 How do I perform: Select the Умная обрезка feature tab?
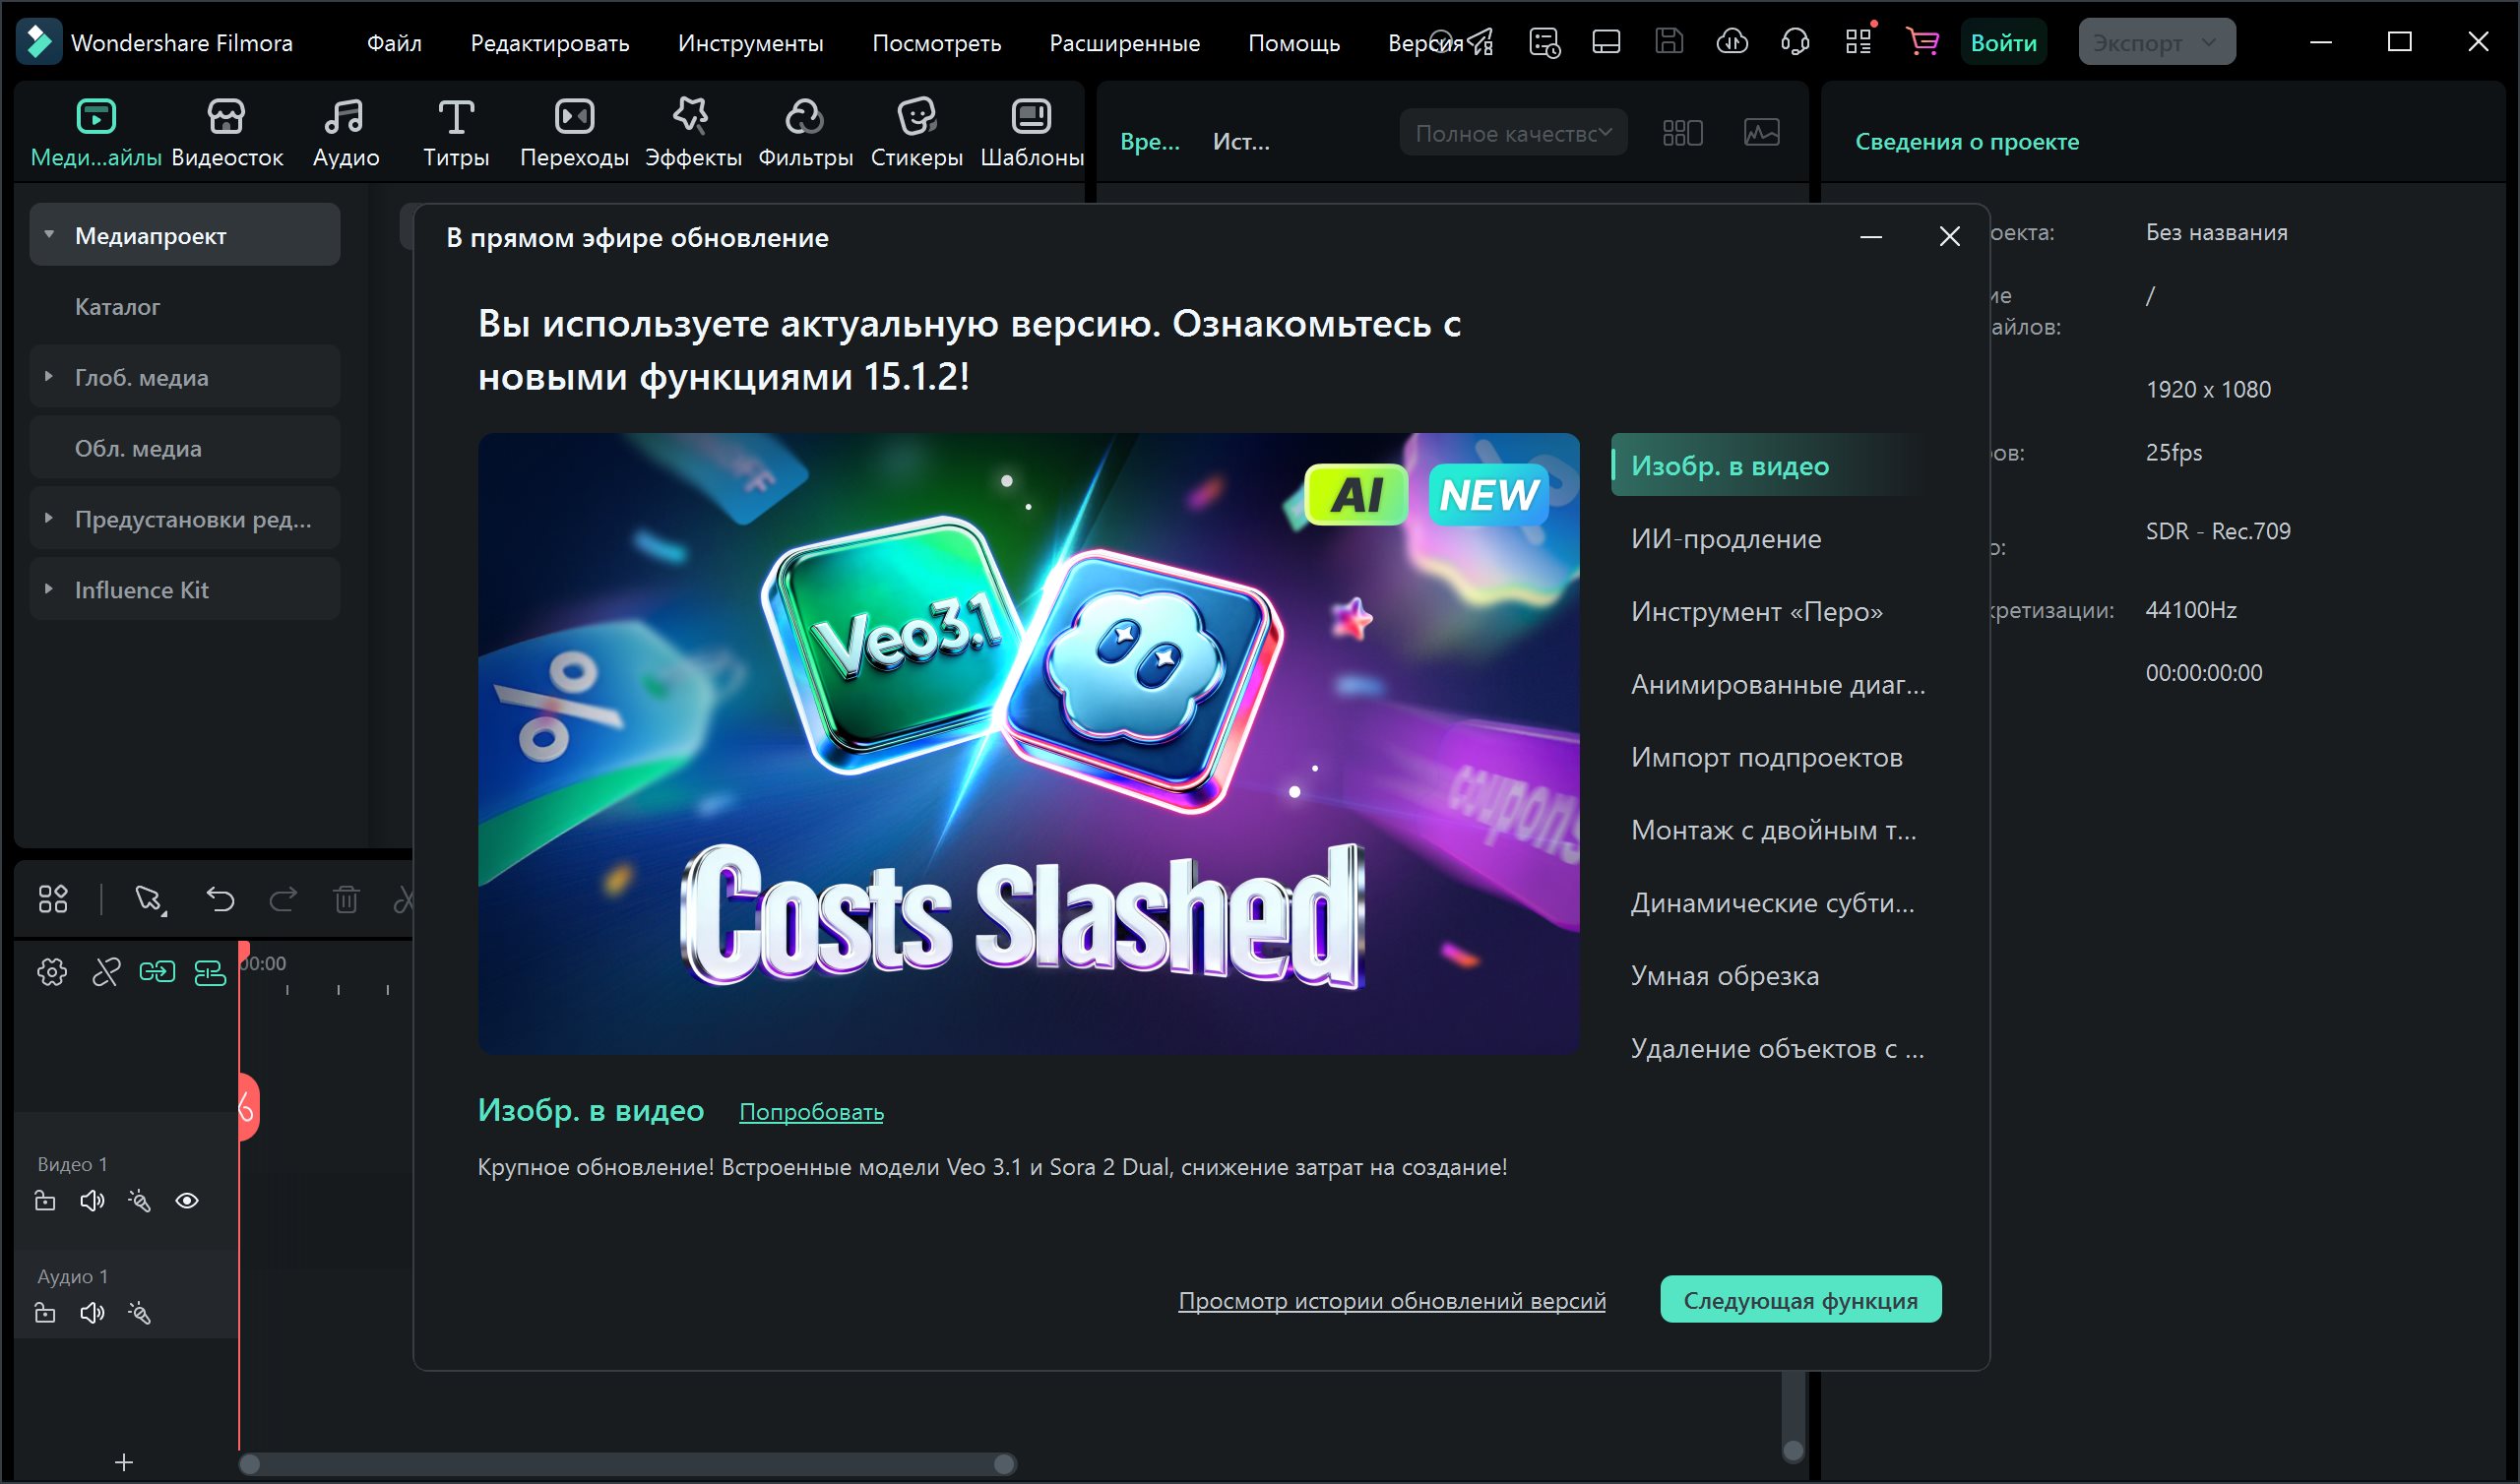[1724, 975]
